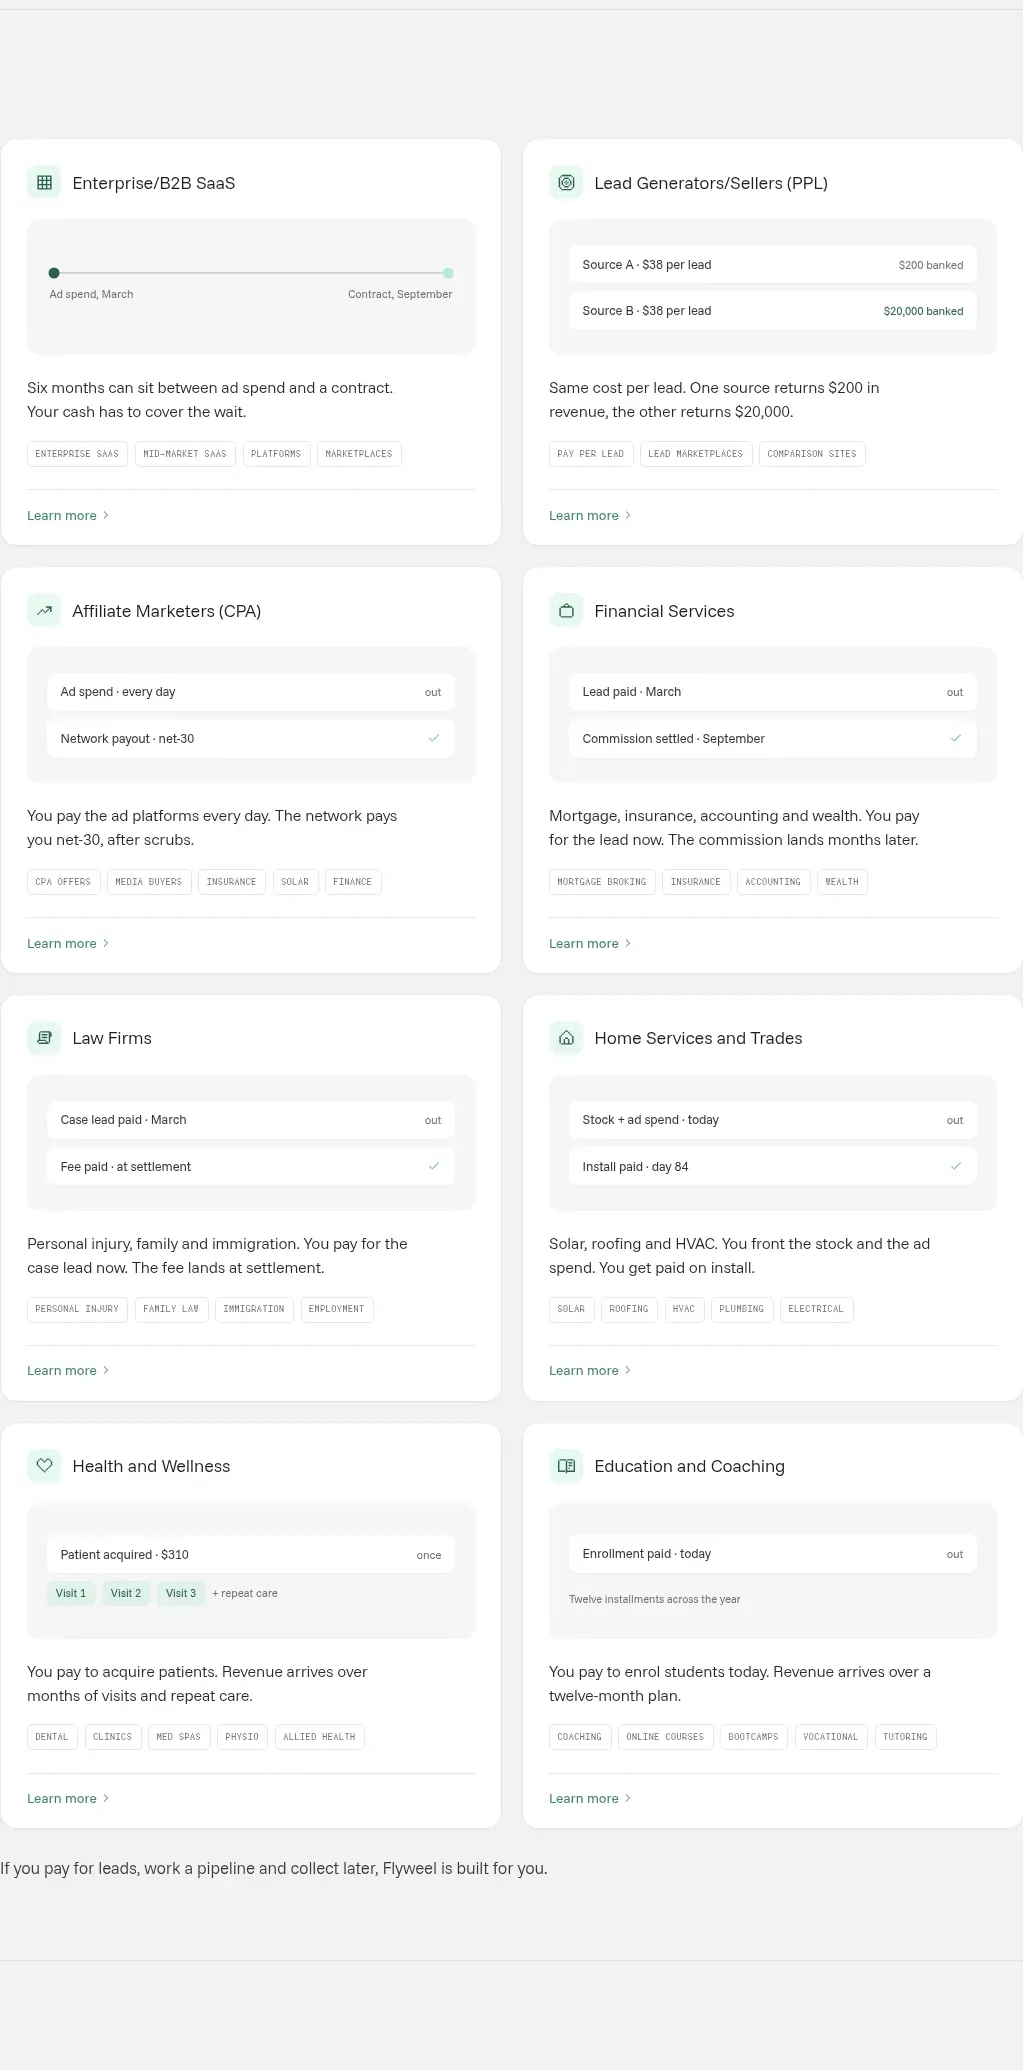This screenshot has height=2070, width=1023.
Task: Open Learn more under Enterprise/B2B SaaS
Action: (x=68, y=516)
